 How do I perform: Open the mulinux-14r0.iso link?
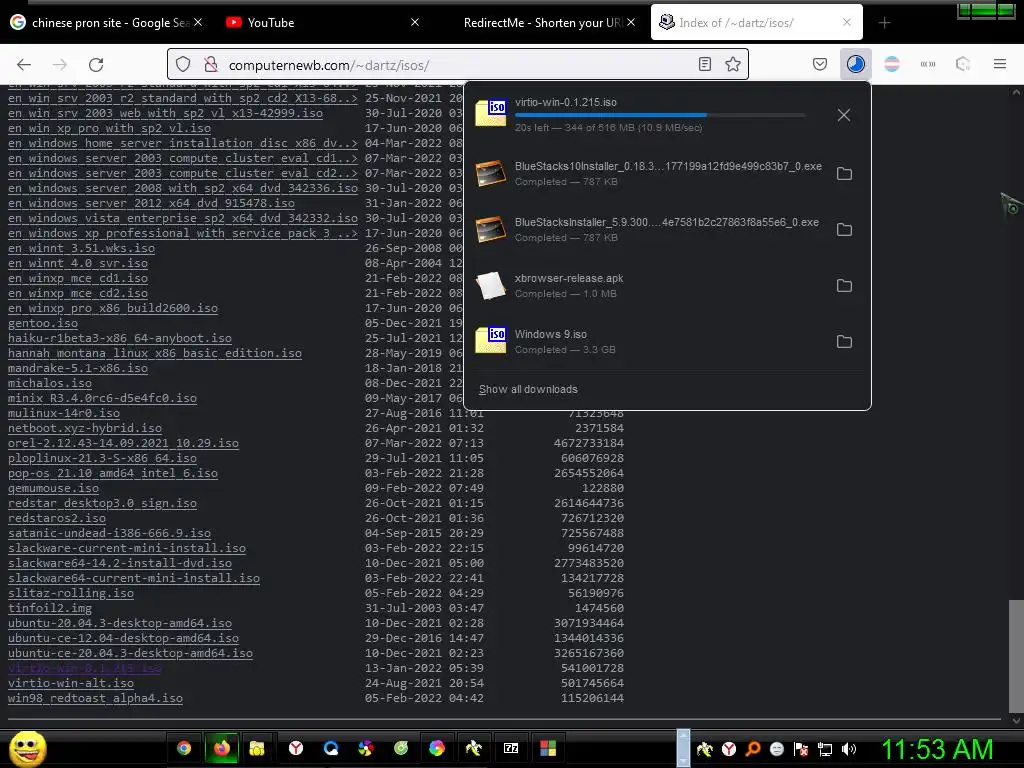[x=63, y=413]
